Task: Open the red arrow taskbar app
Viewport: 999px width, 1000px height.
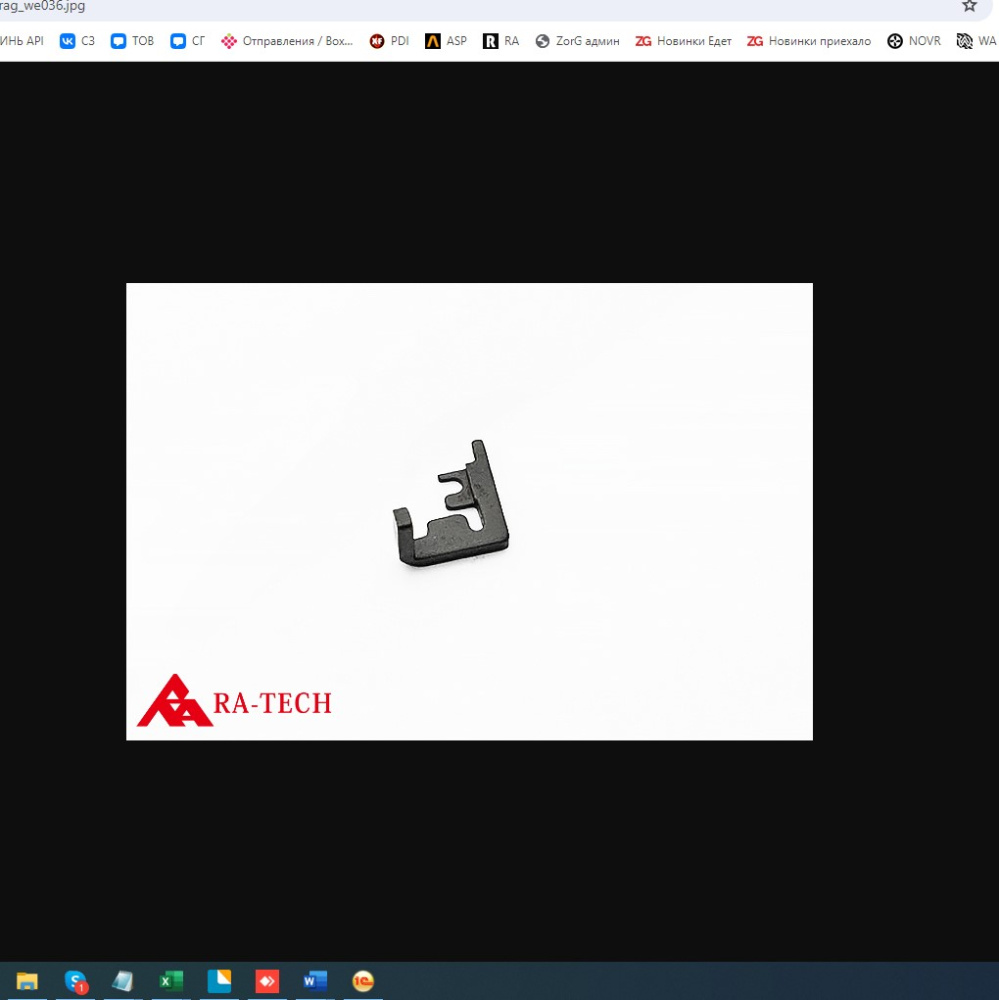Action: [267, 981]
